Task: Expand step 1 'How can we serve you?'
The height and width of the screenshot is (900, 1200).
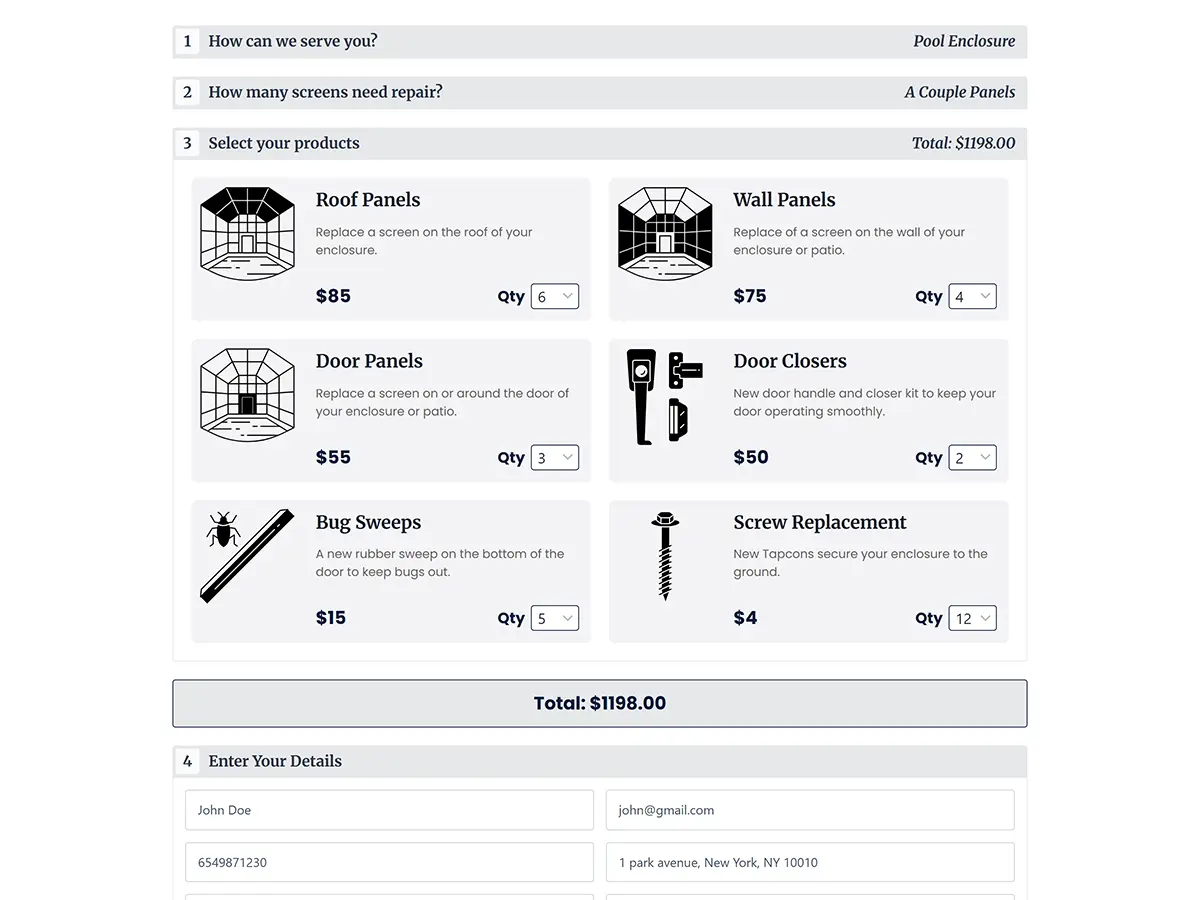Action: [x=599, y=42]
